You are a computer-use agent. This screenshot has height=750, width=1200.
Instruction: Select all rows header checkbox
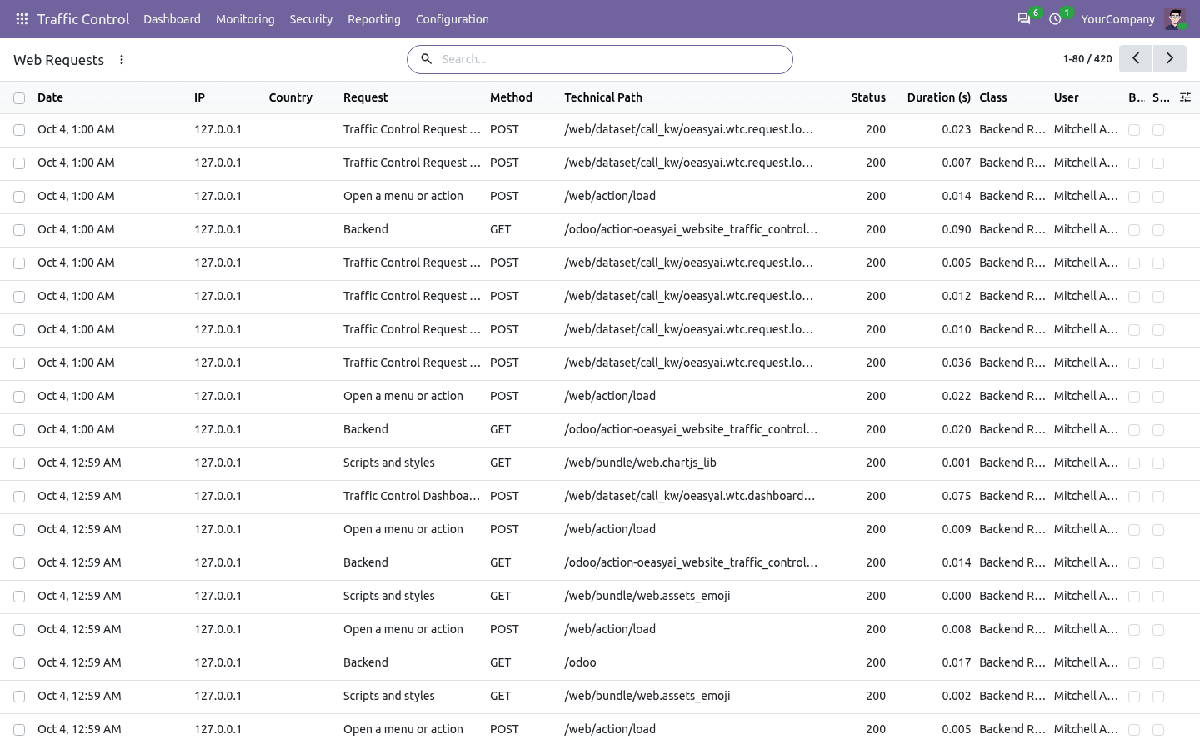[x=19, y=98]
